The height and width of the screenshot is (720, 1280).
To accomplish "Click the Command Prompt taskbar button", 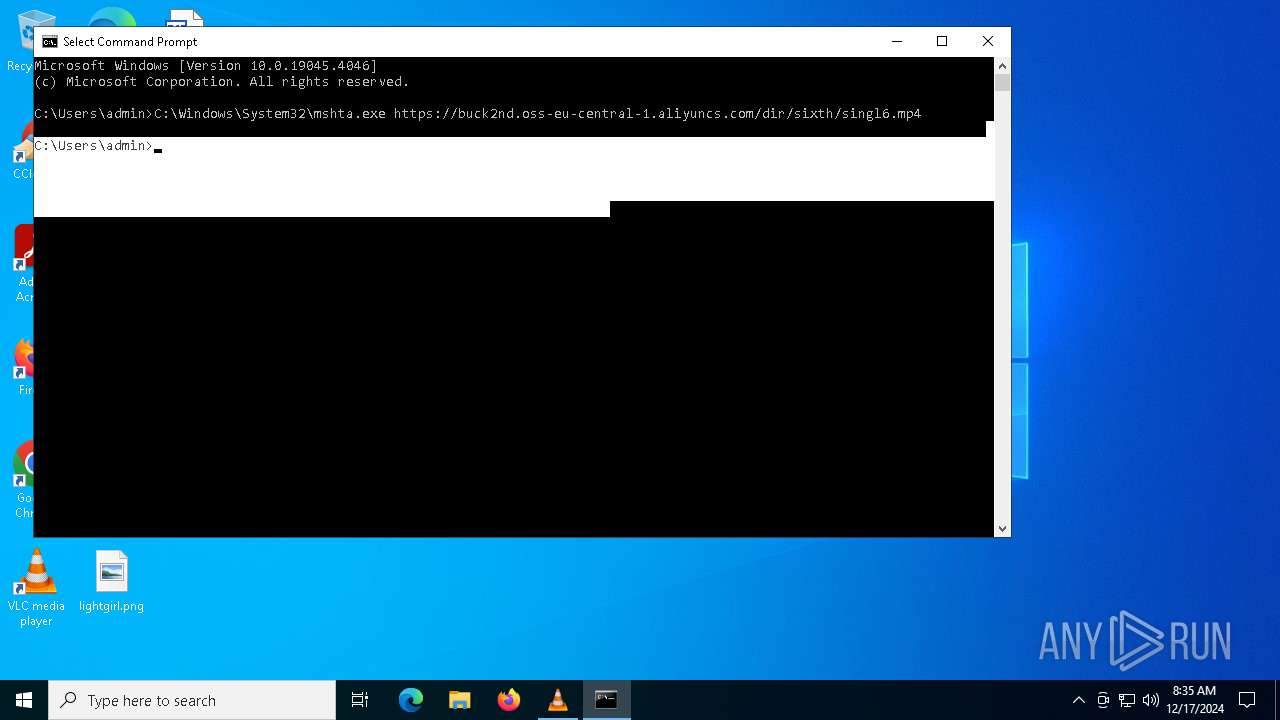I will (x=606, y=700).
